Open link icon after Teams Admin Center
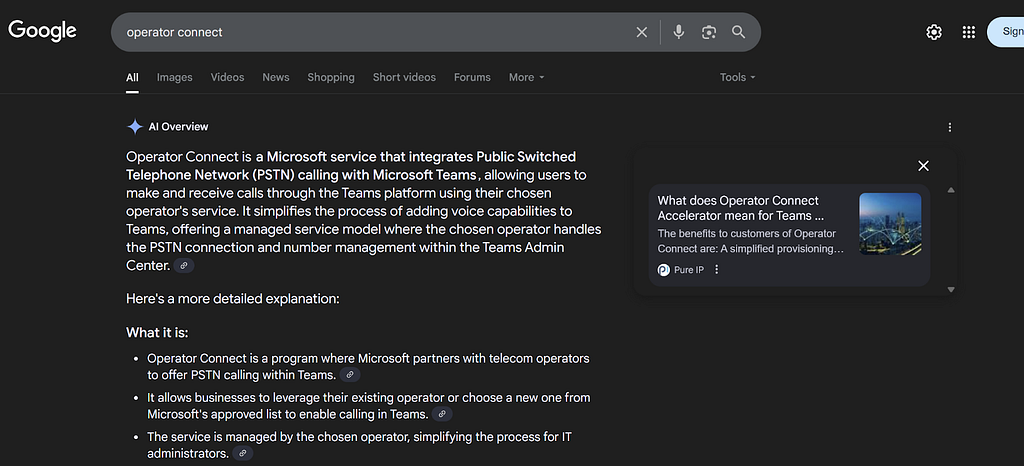Image resolution: width=1024 pixels, height=466 pixels. 184,266
